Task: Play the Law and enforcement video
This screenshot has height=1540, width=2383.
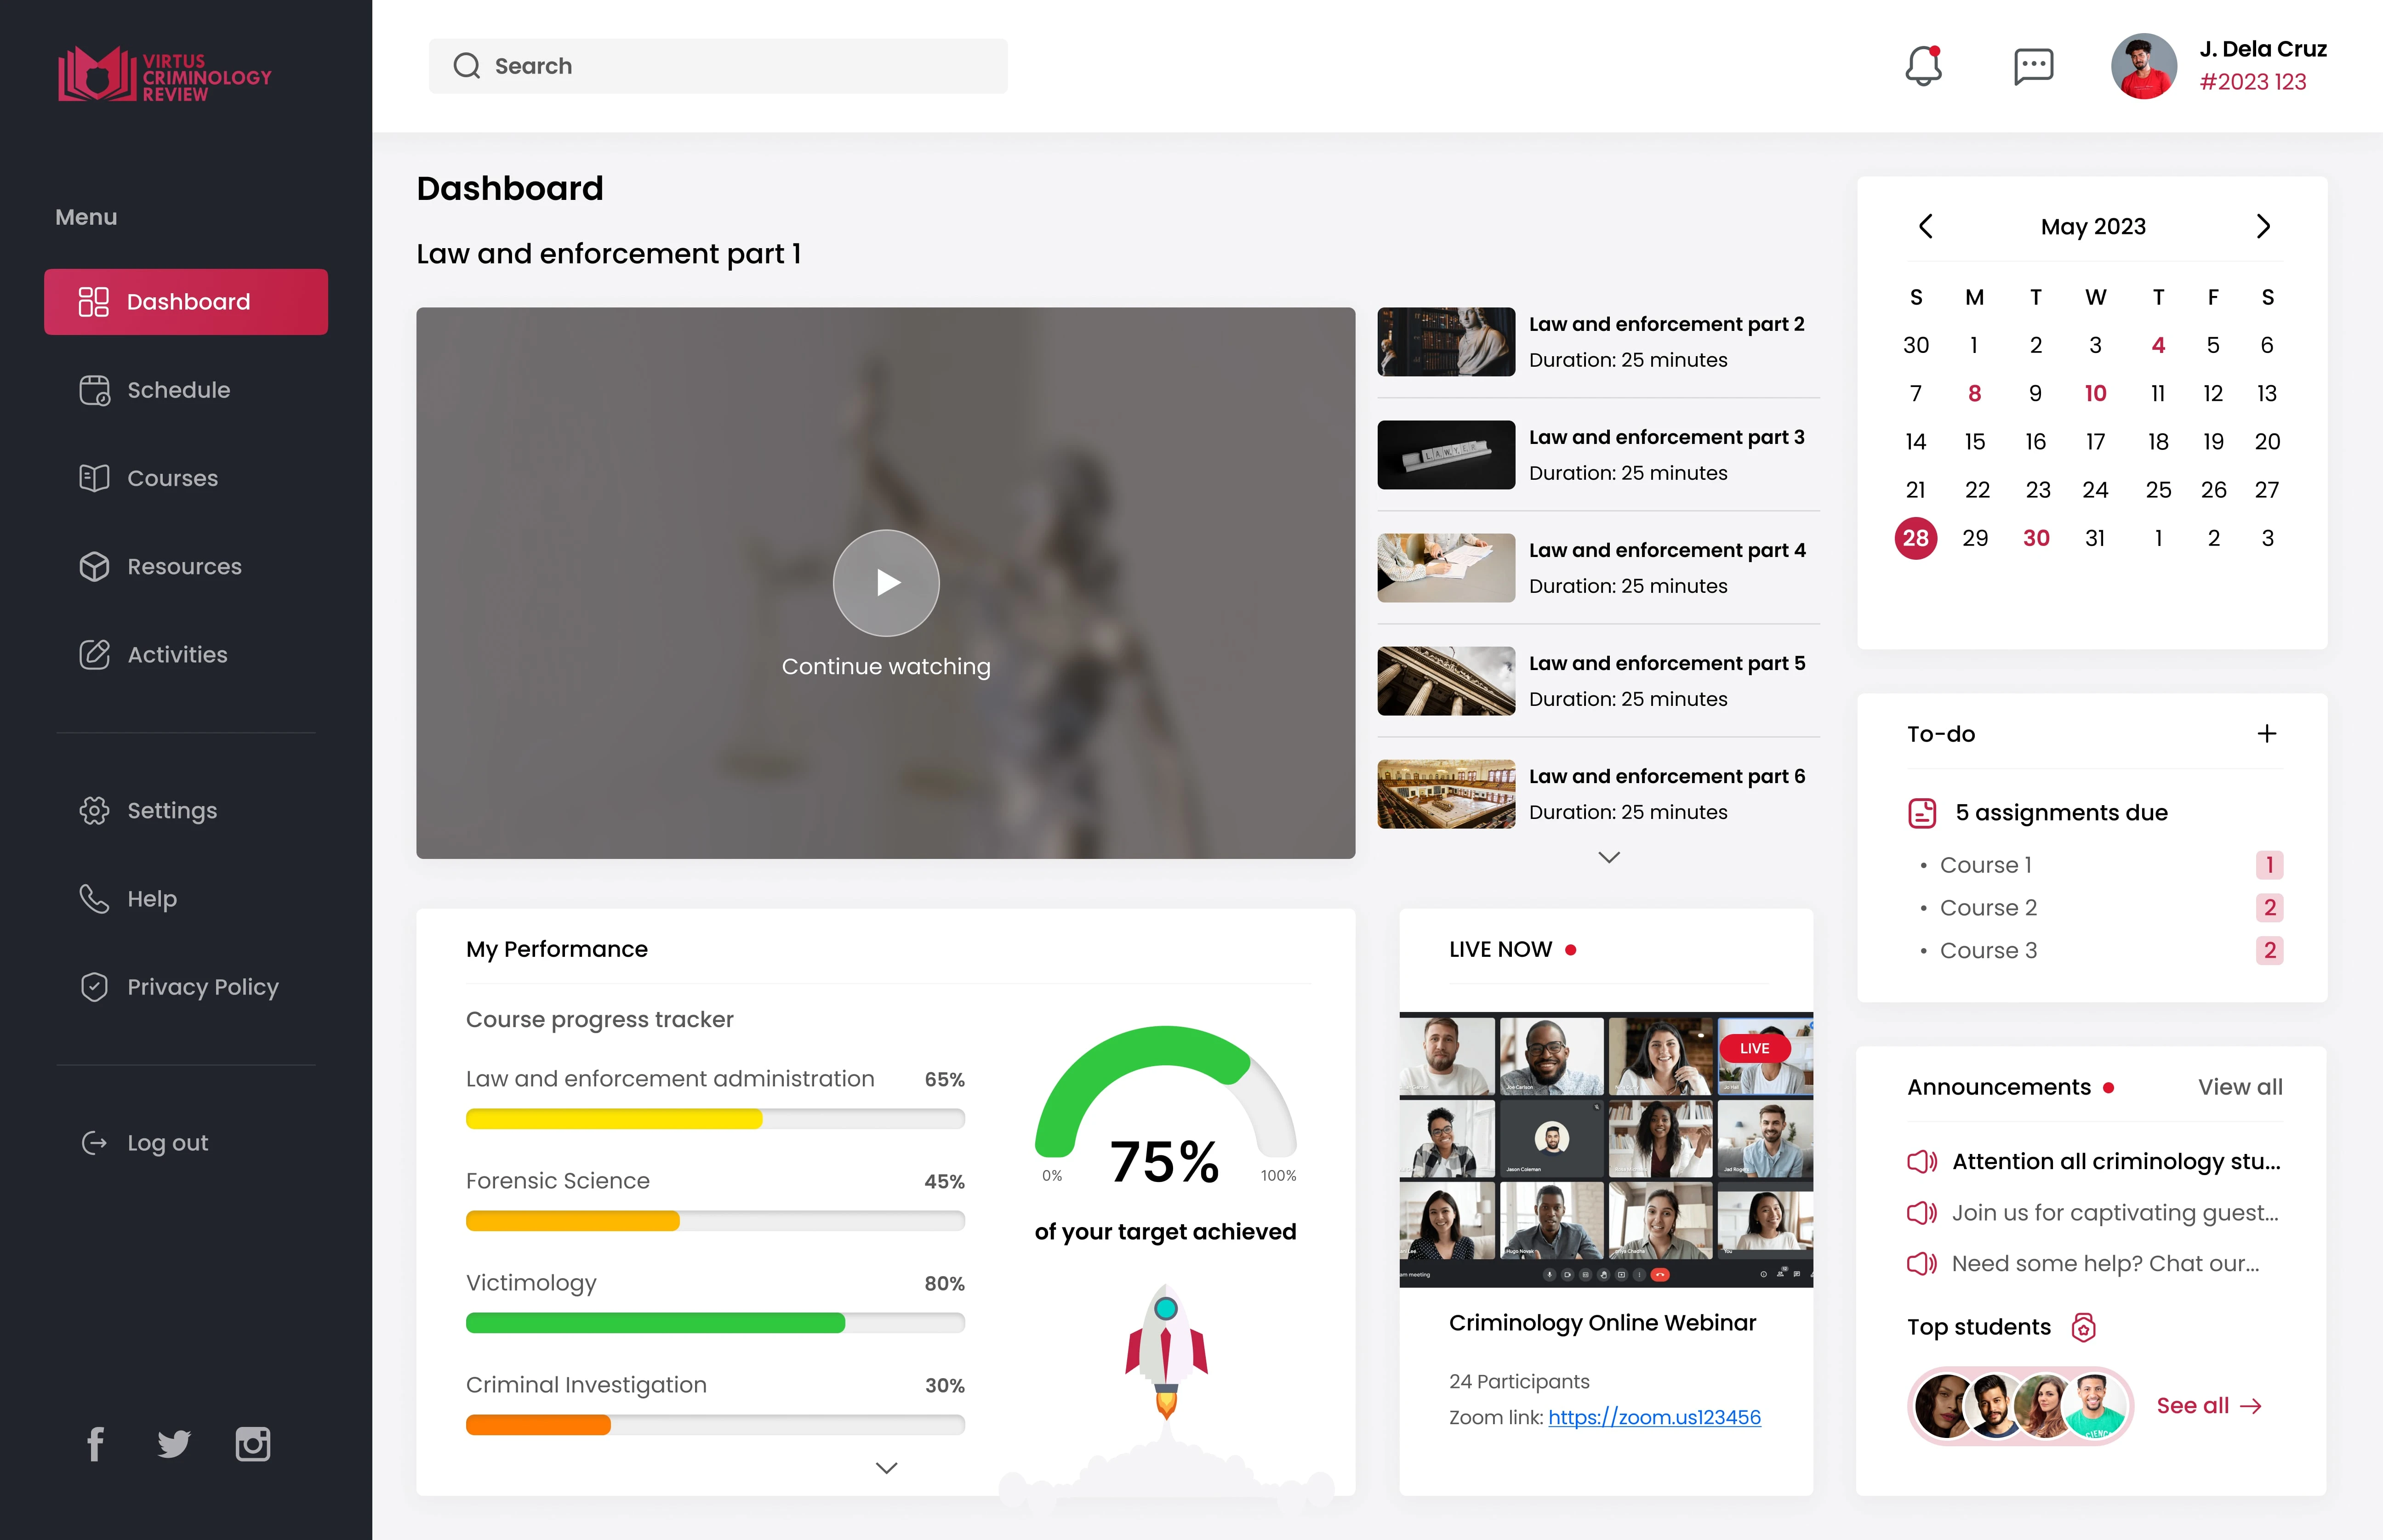Action: pyautogui.click(x=885, y=583)
